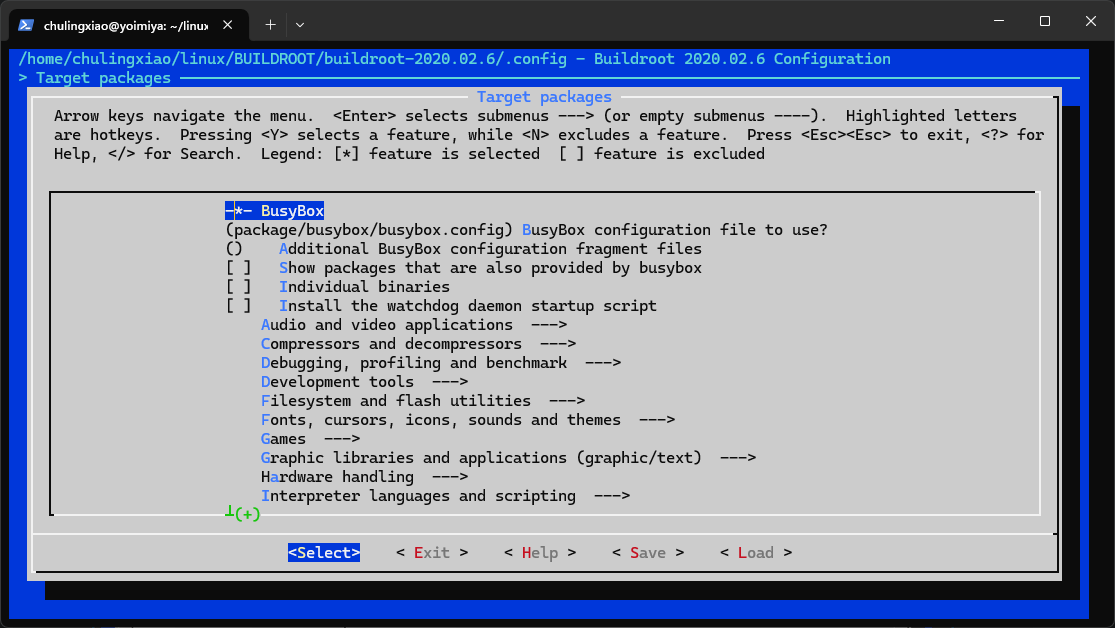Close the chulingxiao@yoimiya terminal tab
1115x628 pixels.
[x=228, y=25]
